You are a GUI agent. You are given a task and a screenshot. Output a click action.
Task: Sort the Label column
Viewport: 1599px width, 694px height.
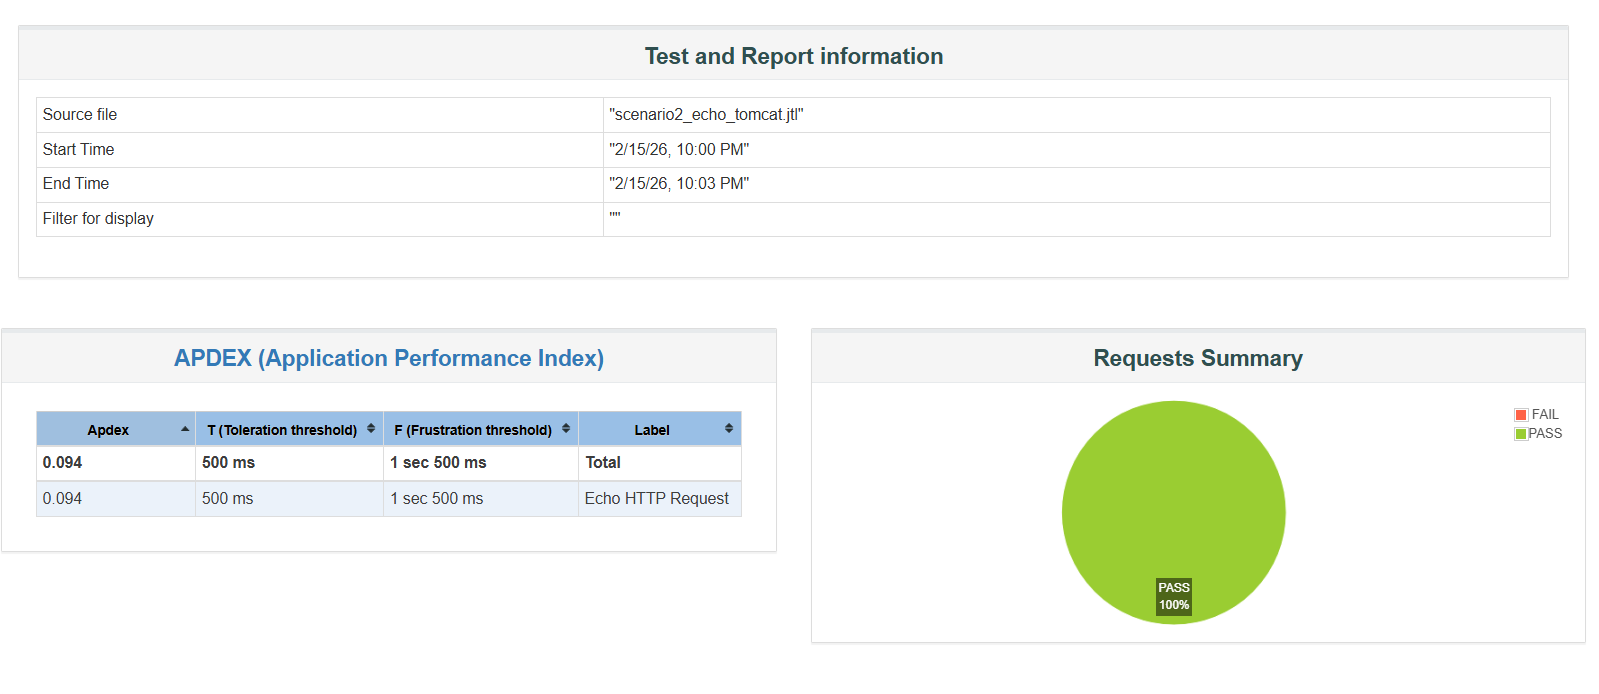tap(660, 429)
